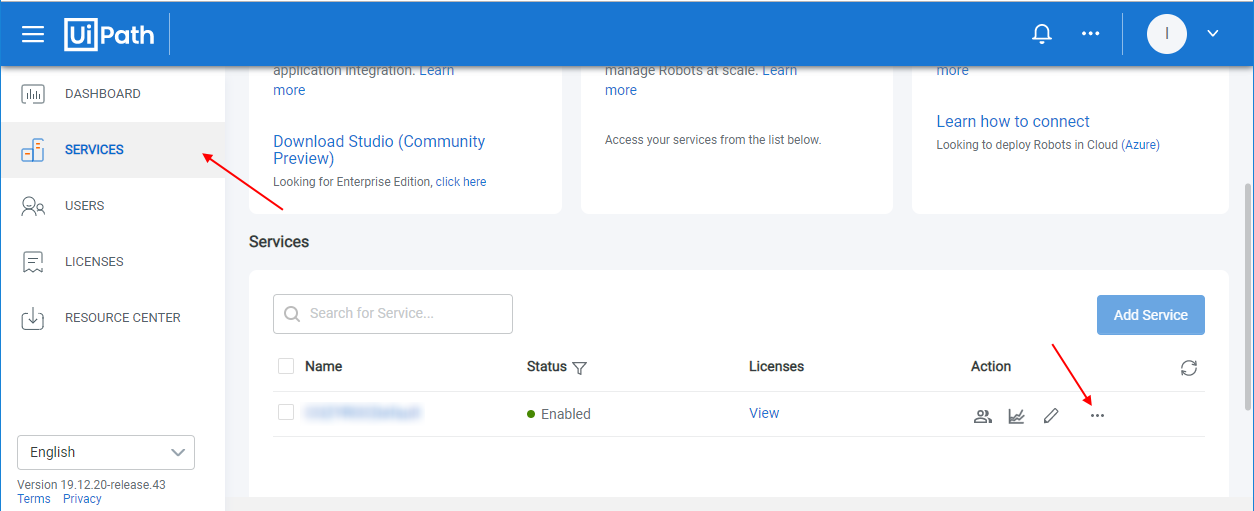
Task: Click the Licenses column header
Action: [776, 367]
